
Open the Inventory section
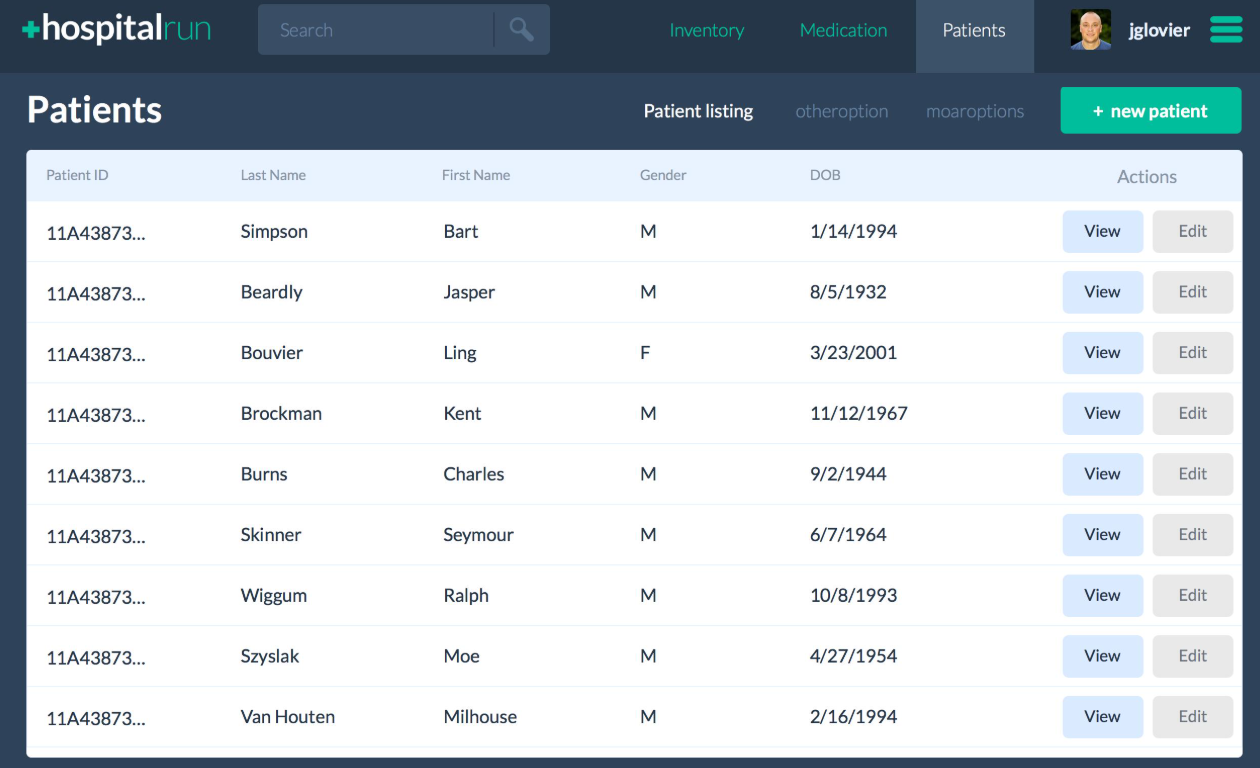[x=707, y=30]
